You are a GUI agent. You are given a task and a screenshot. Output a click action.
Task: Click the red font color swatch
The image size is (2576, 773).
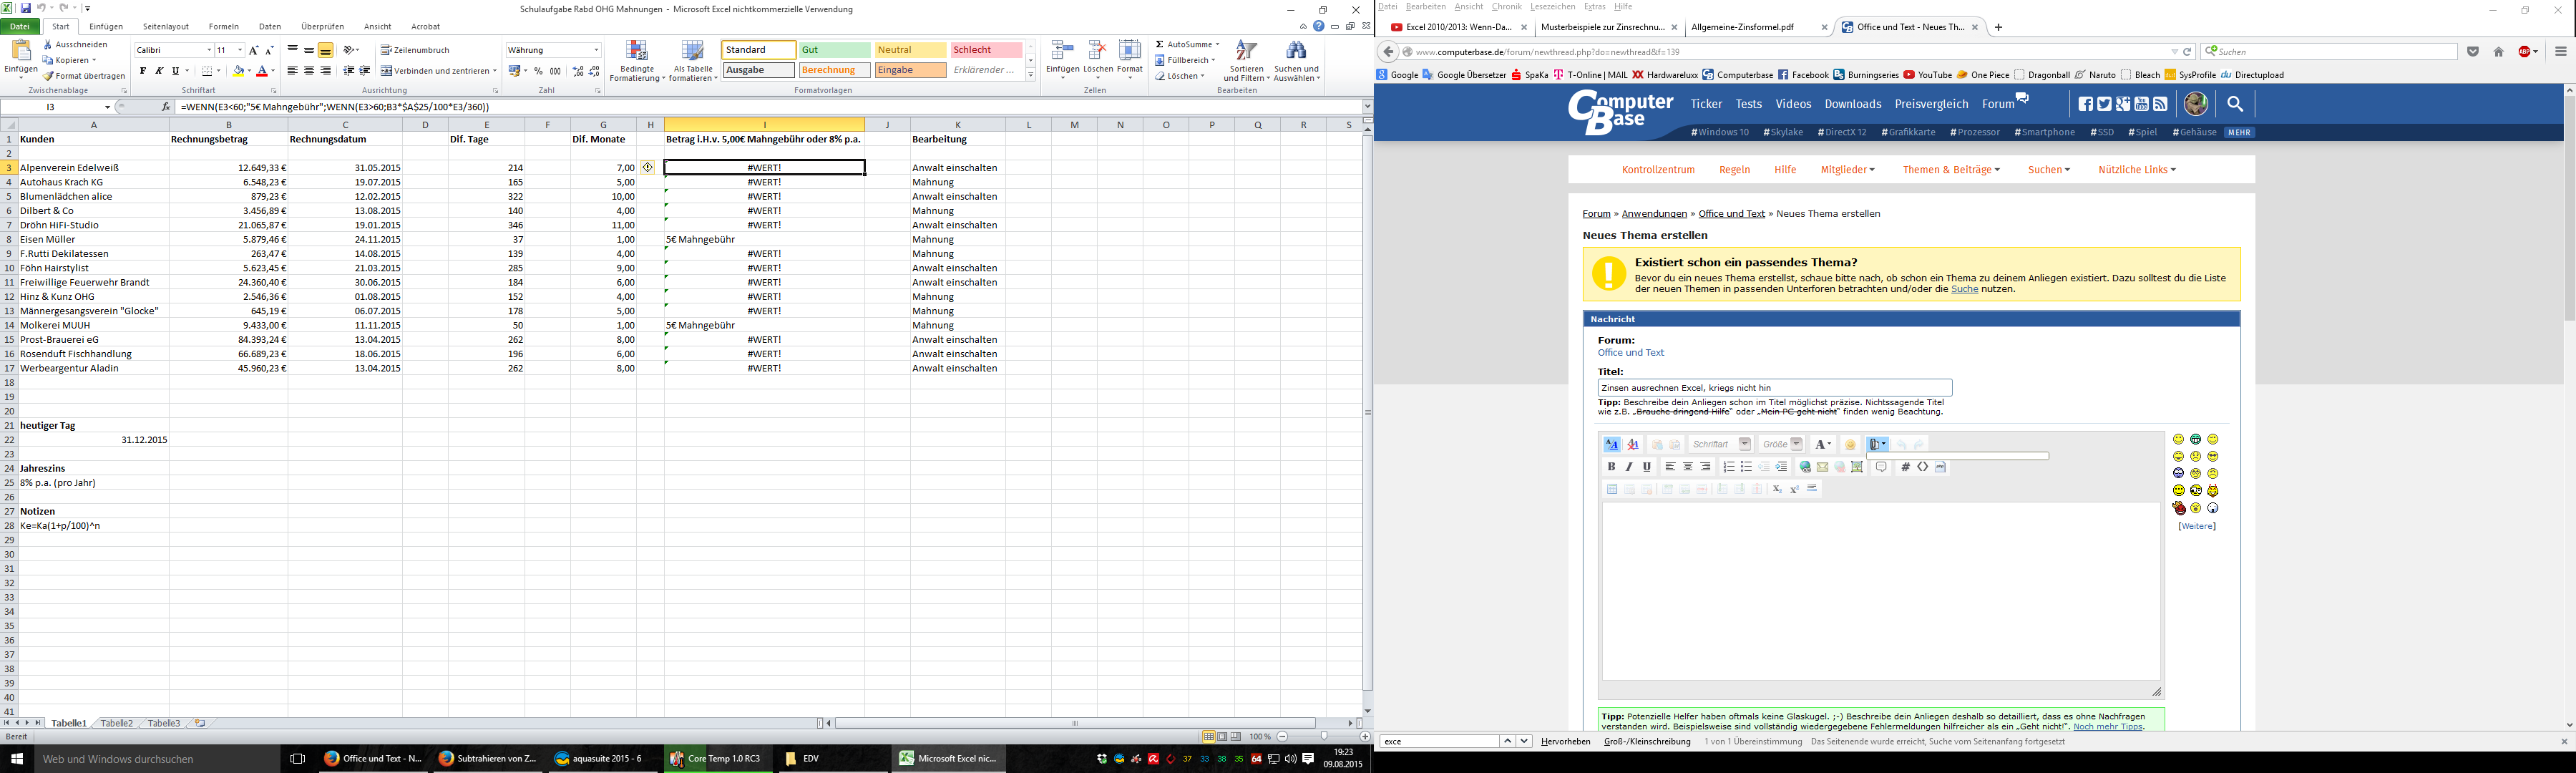pyautogui.click(x=262, y=72)
